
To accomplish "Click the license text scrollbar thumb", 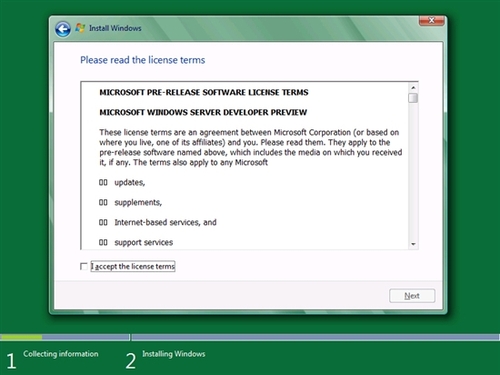I will point(413,98).
